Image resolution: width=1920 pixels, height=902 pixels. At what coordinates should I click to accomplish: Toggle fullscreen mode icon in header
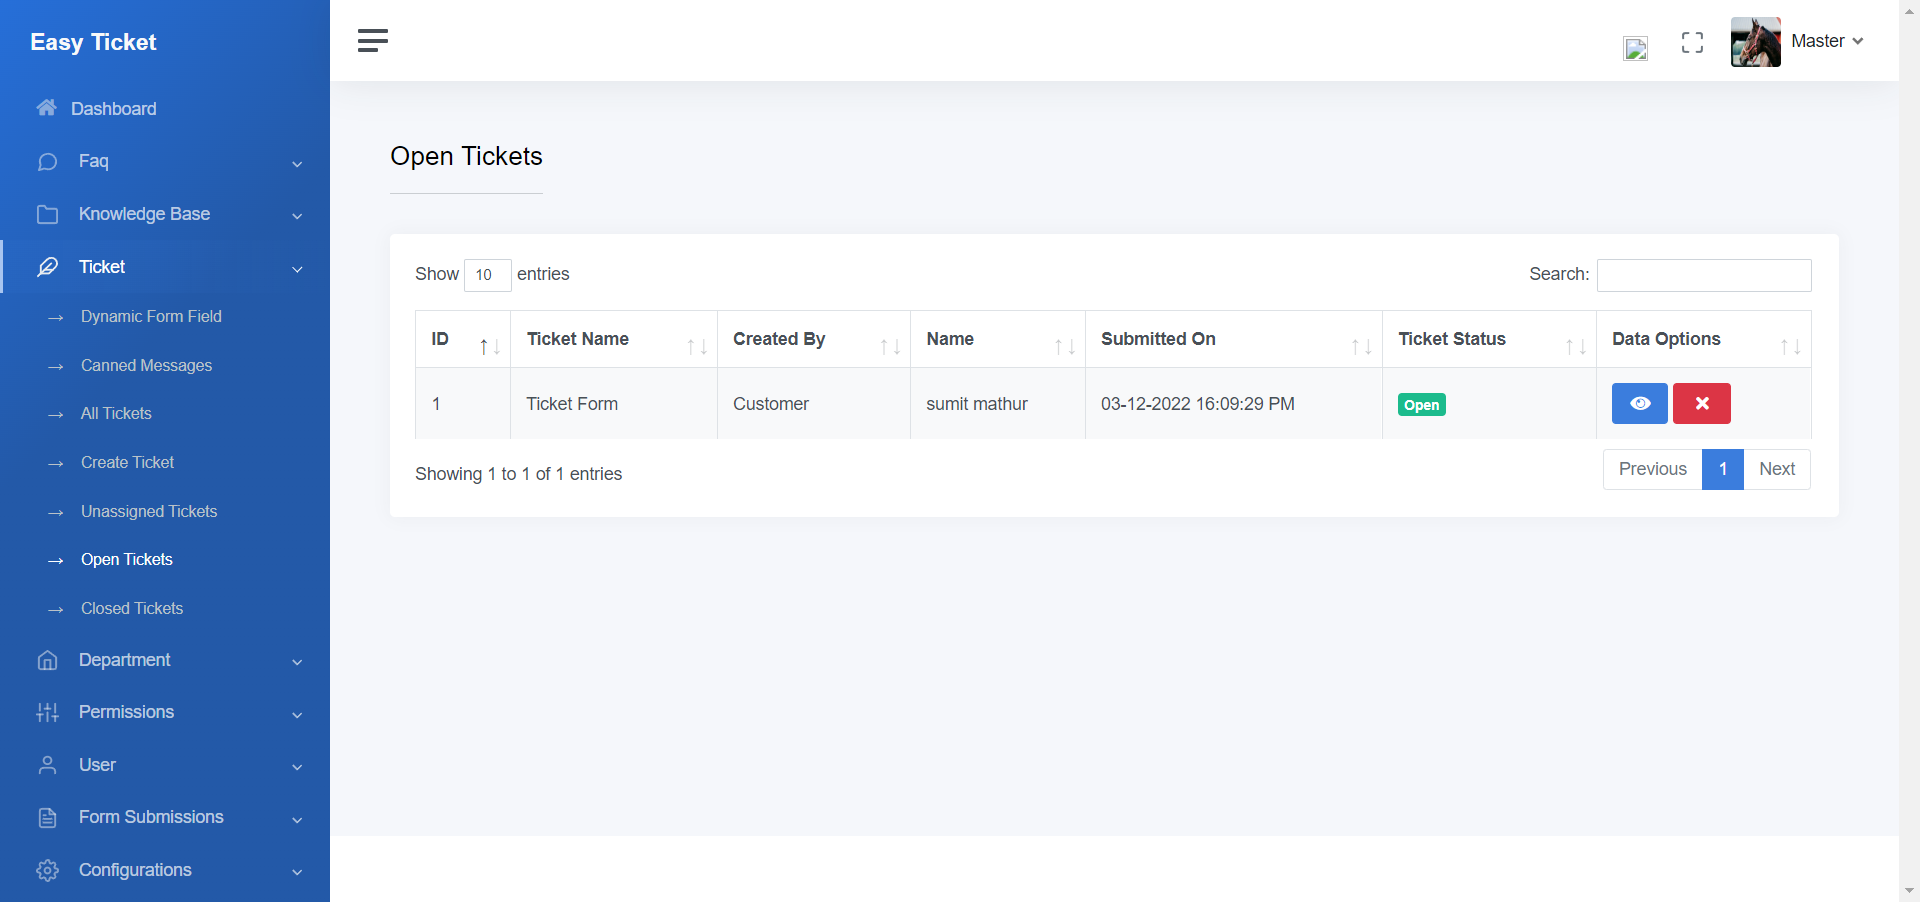tap(1692, 42)
